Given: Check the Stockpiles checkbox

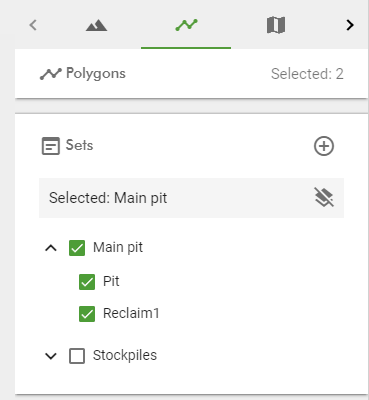Looking at the screenshot, I should pyautogui.click(x=77, y=356).
